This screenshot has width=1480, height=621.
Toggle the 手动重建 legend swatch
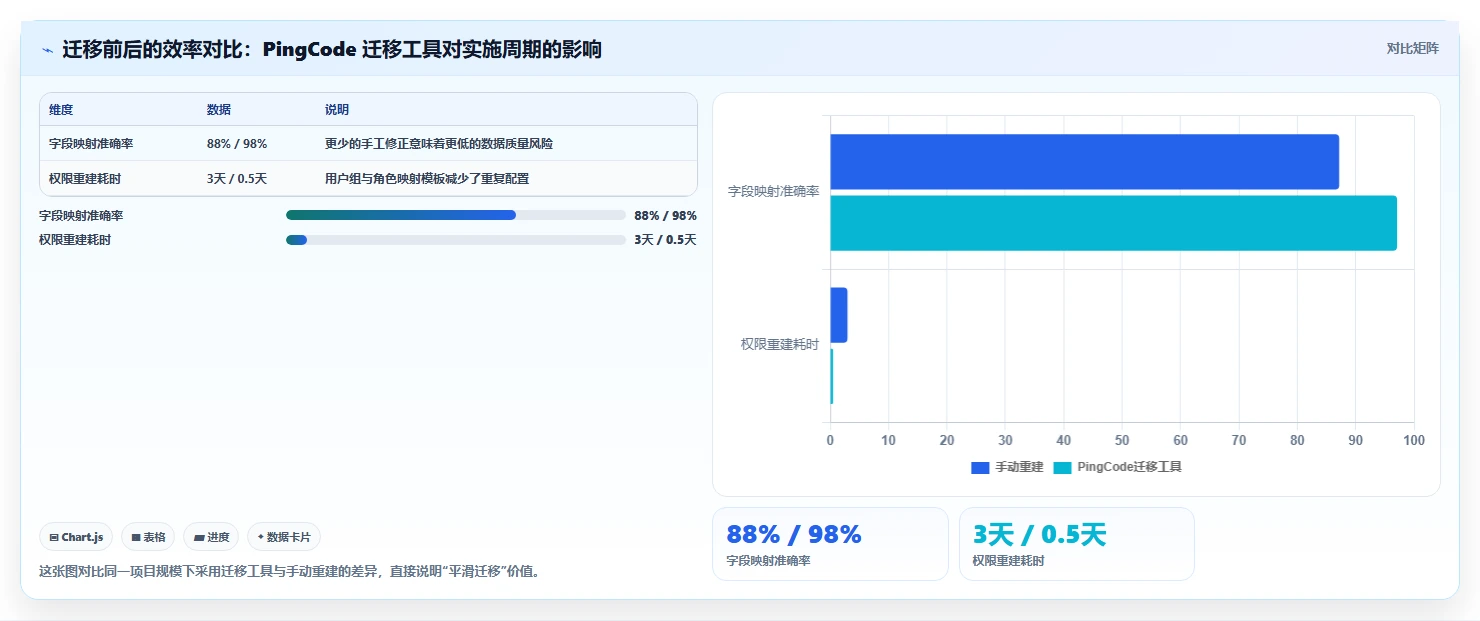(980, 467)
